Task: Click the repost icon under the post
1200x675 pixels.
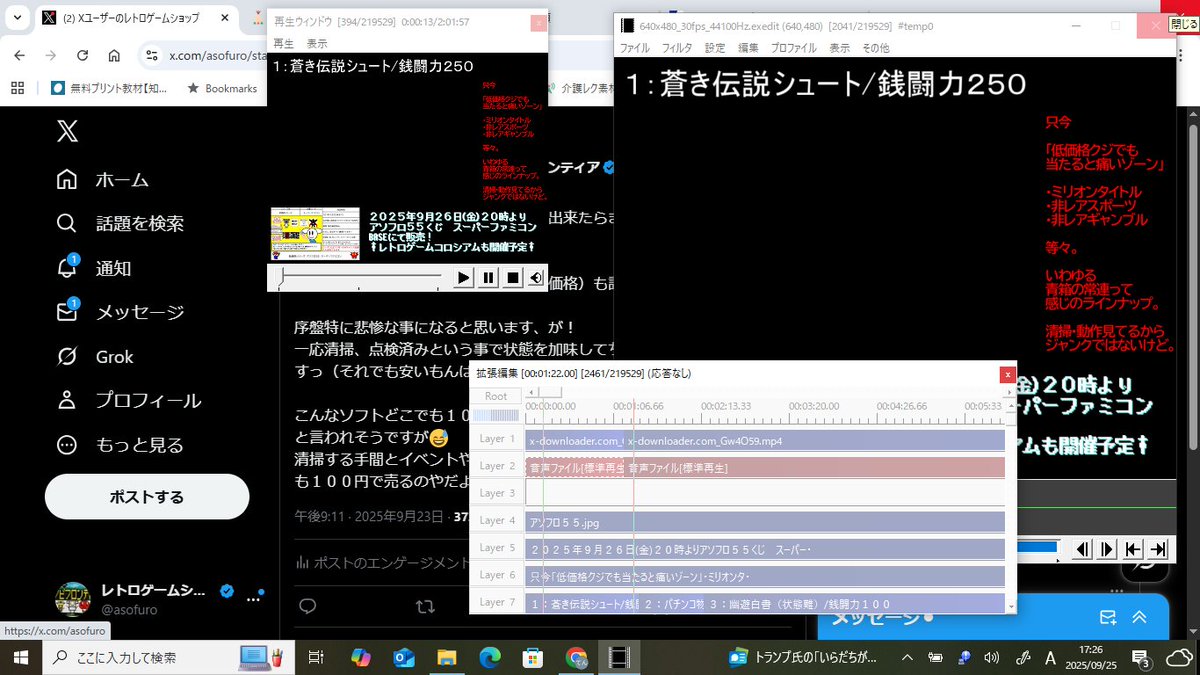Action: pos(425,606)
